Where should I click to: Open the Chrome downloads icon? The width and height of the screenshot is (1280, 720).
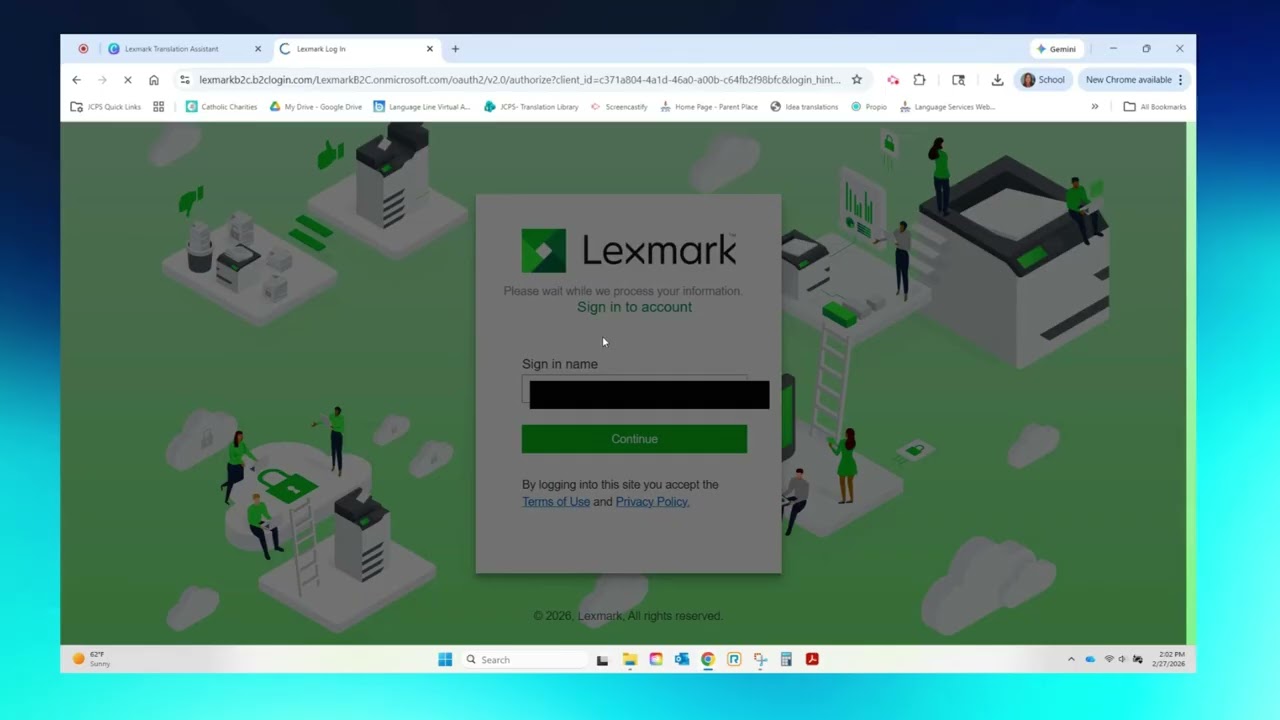pyautogui.click(x=997, y=80)
